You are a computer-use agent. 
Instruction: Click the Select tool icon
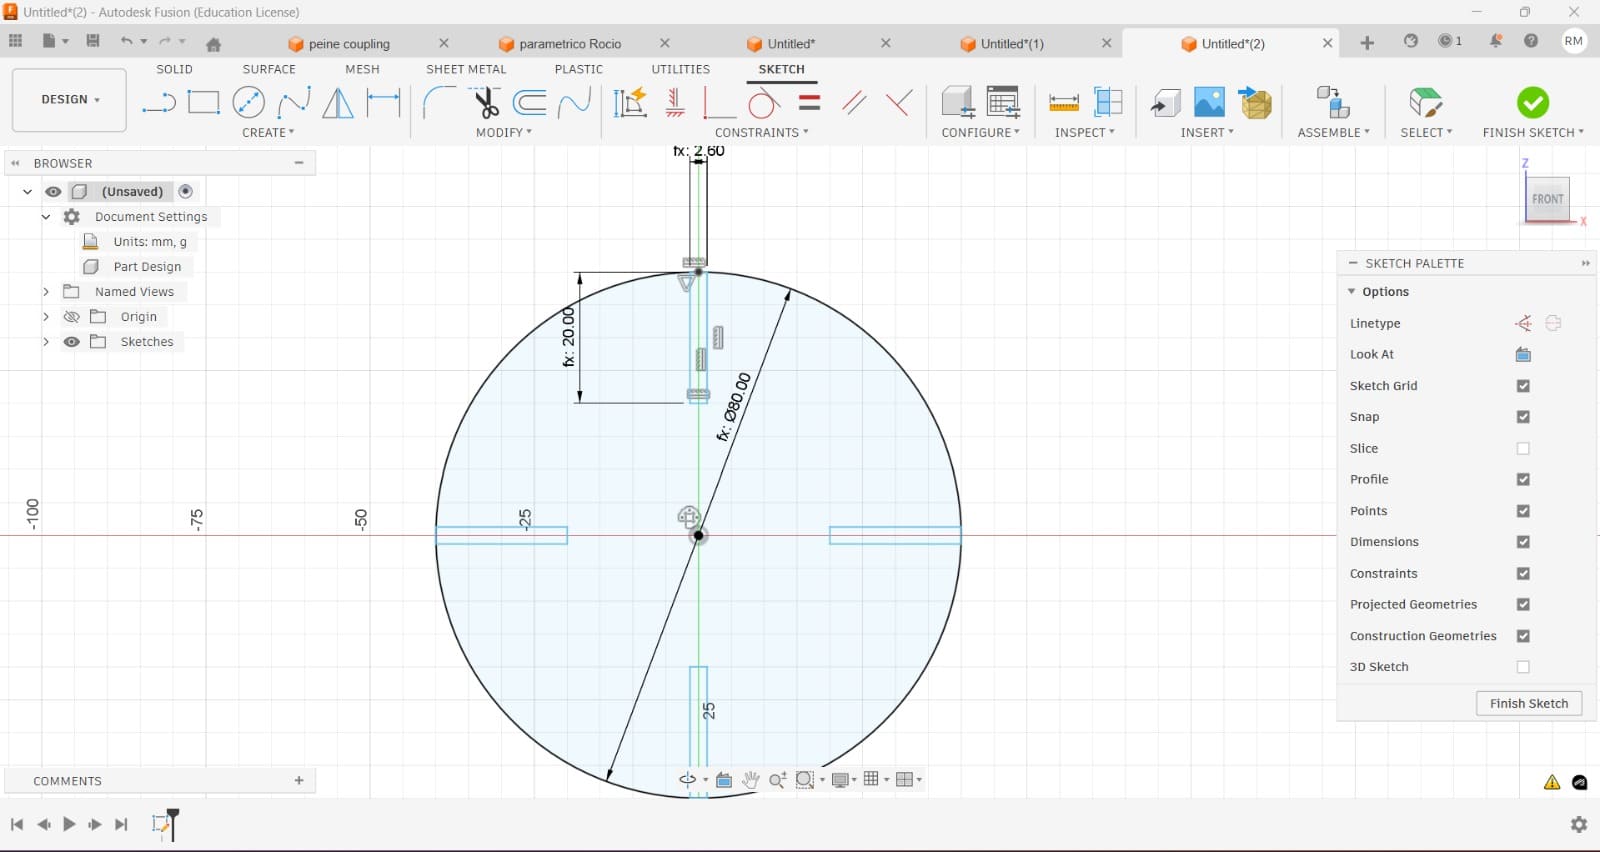pyautogui.click(x=1426, y=102)
